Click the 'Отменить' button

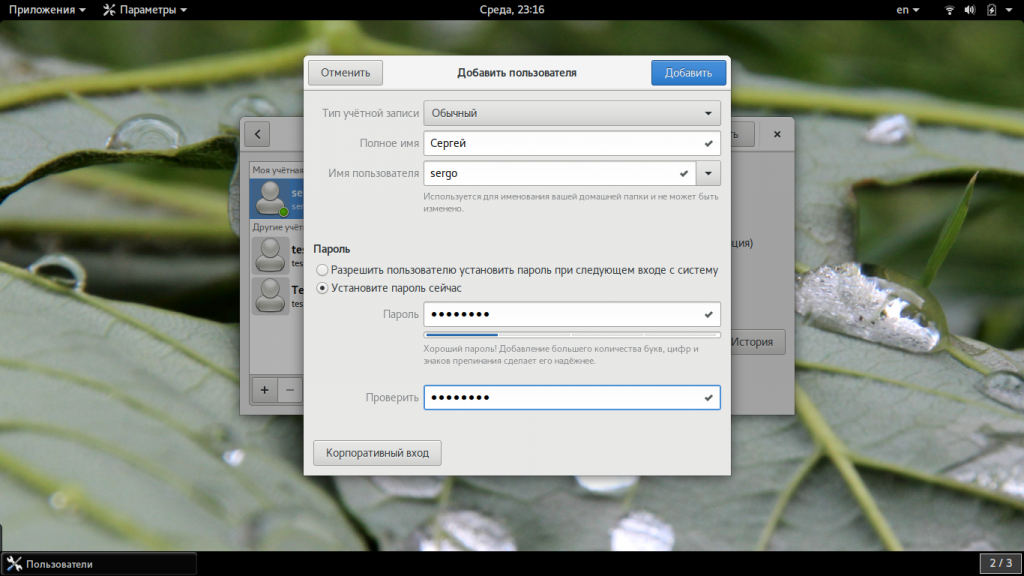pos(346,72)
